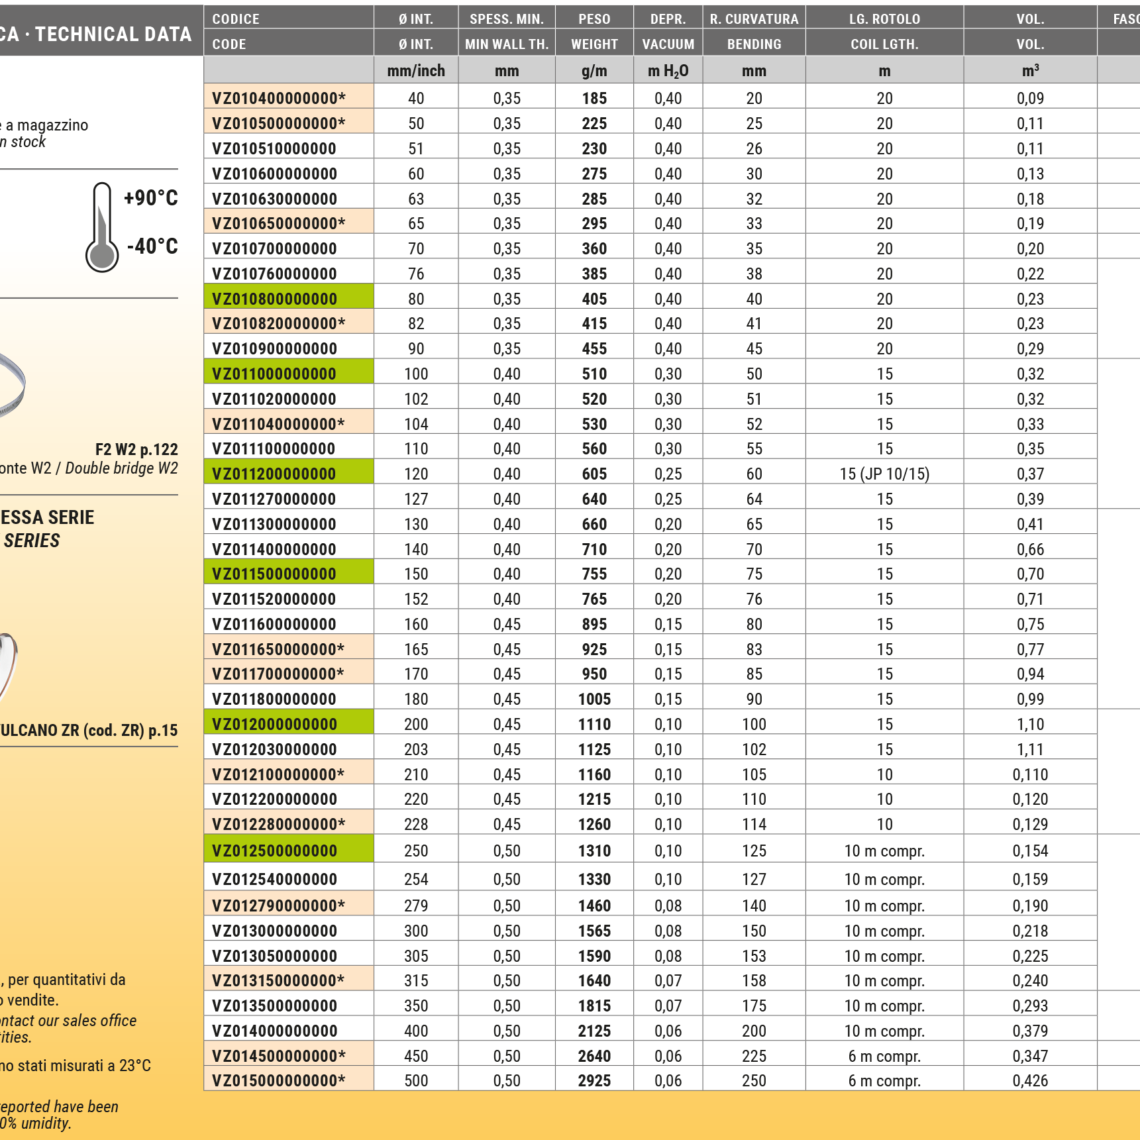The height and width of the screenshot is (1140, 1140).
Task: Click the thermometer icon
Action: pyautogui.click(x=102, y=227)
